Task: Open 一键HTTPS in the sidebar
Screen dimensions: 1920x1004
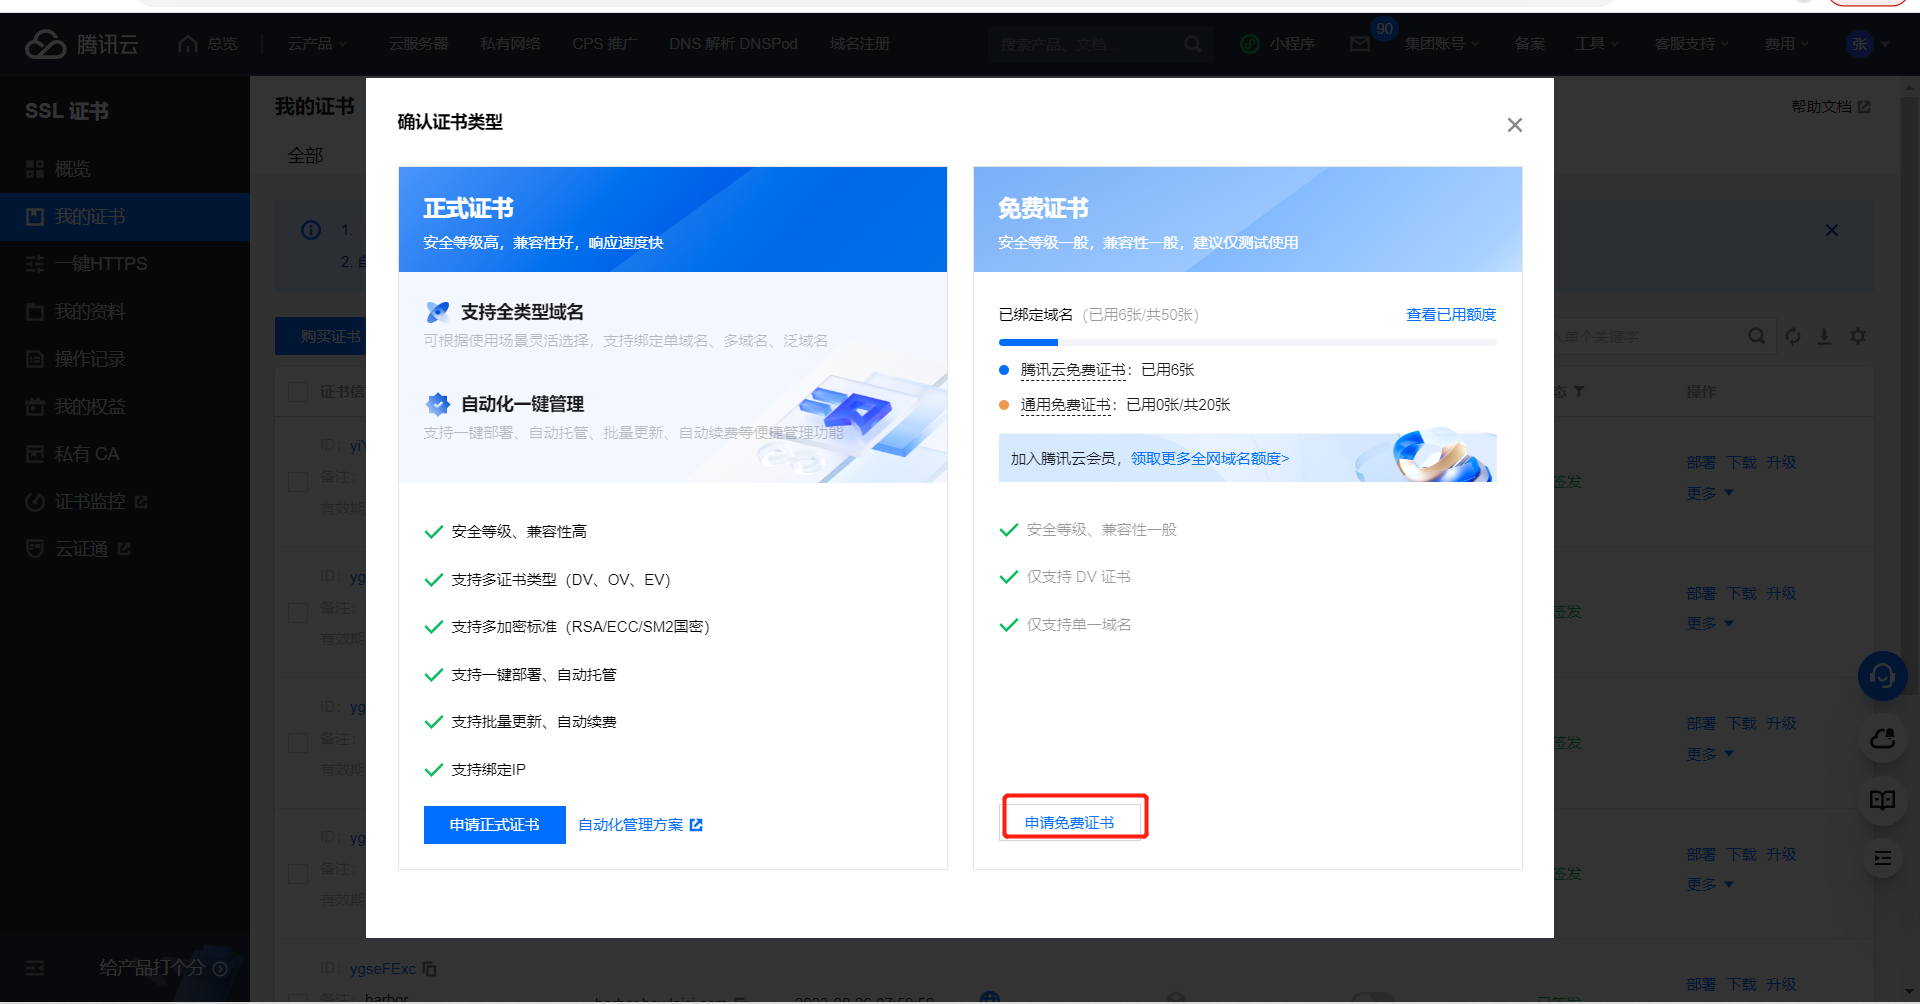Action: click(100, 264)
